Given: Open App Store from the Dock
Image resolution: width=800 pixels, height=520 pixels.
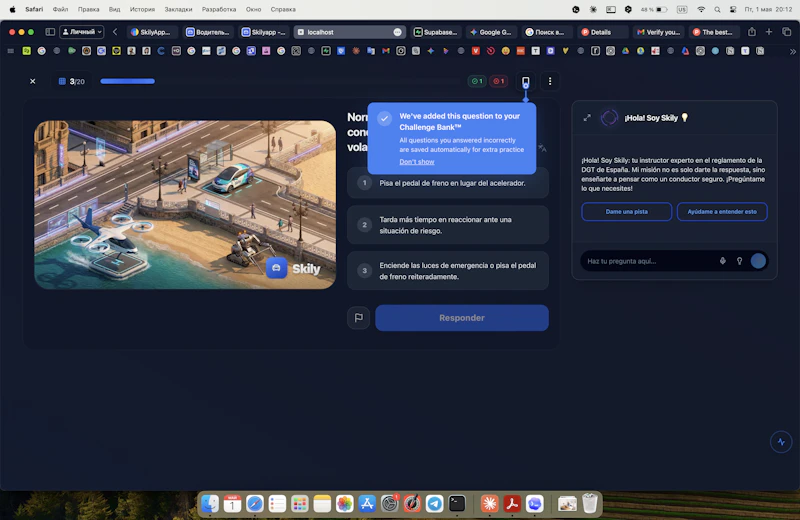Looking at the screenshot, I should pos(367,504).
